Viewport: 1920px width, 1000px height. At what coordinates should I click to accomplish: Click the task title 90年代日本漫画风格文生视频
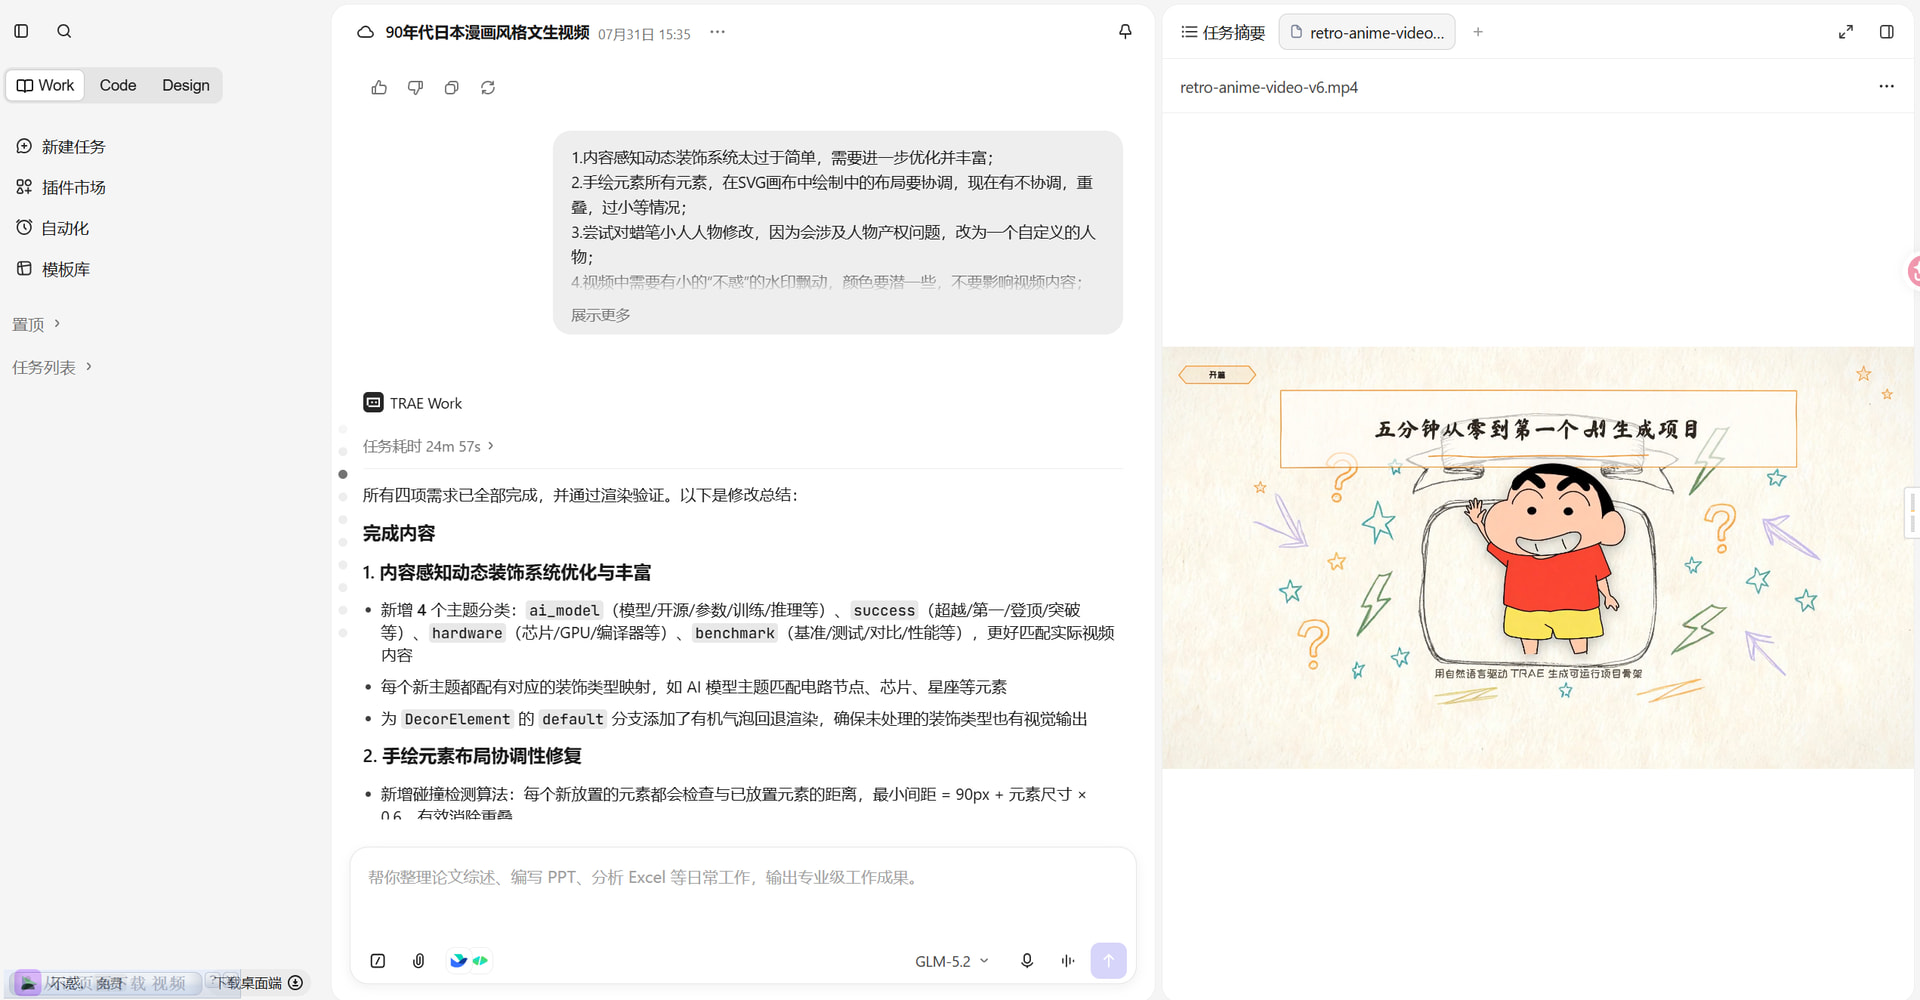coord(487,33)
